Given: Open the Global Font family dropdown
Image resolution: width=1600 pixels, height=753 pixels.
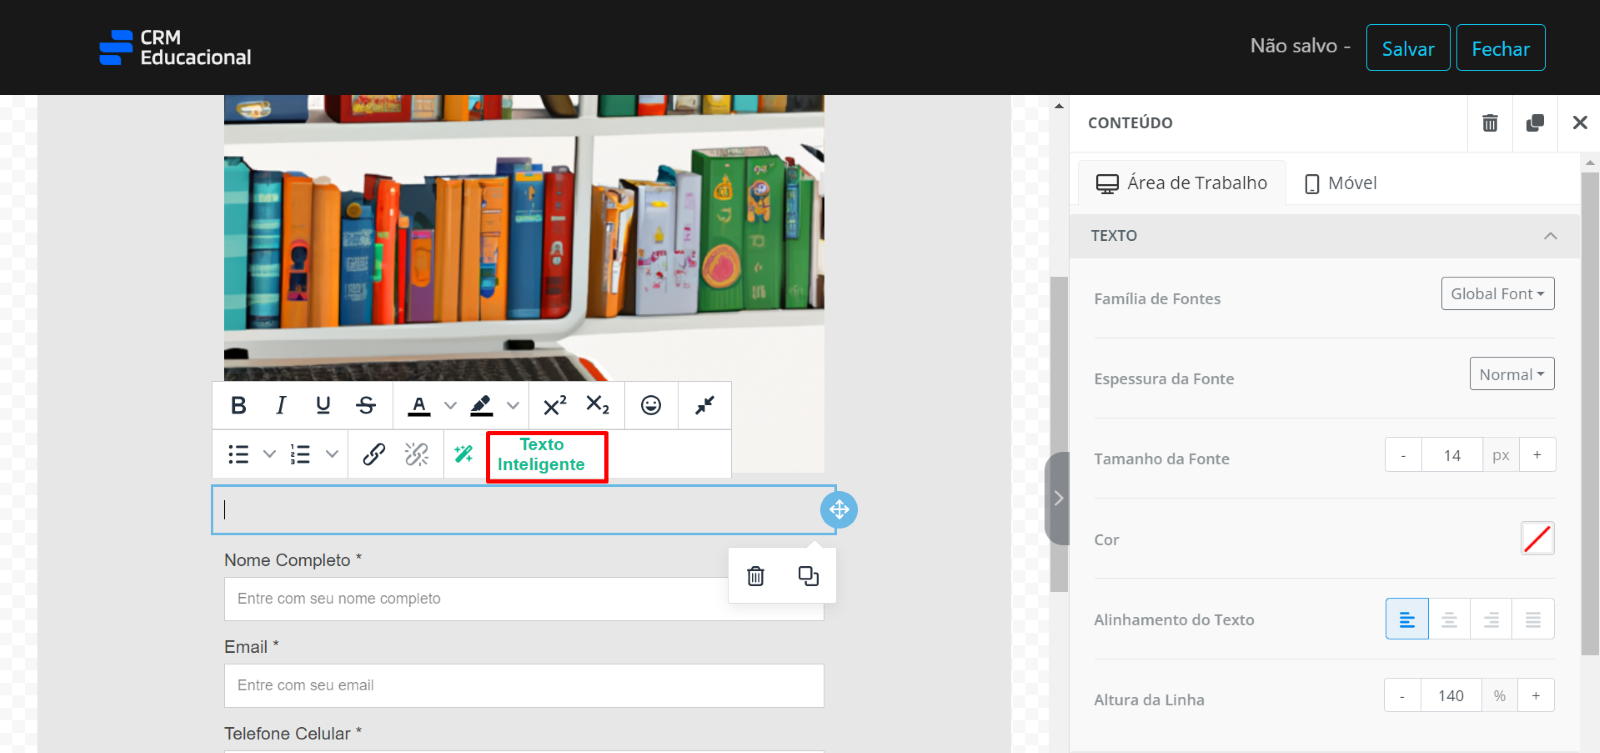Looking at the screenshot, I should (x=1497, y=294).
